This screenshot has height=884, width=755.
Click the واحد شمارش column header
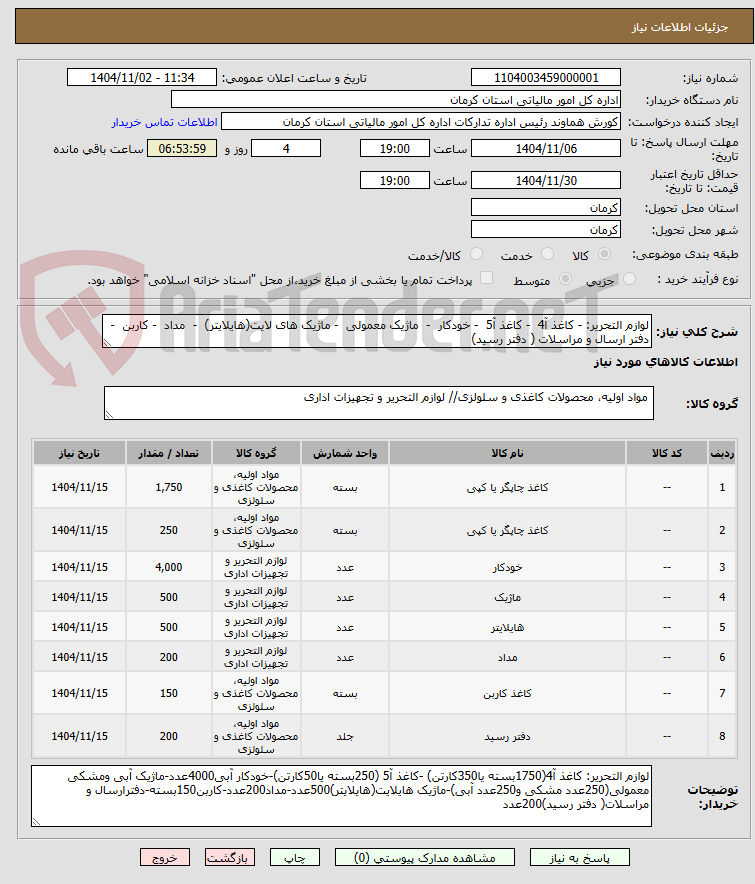(x=345, y=453)
